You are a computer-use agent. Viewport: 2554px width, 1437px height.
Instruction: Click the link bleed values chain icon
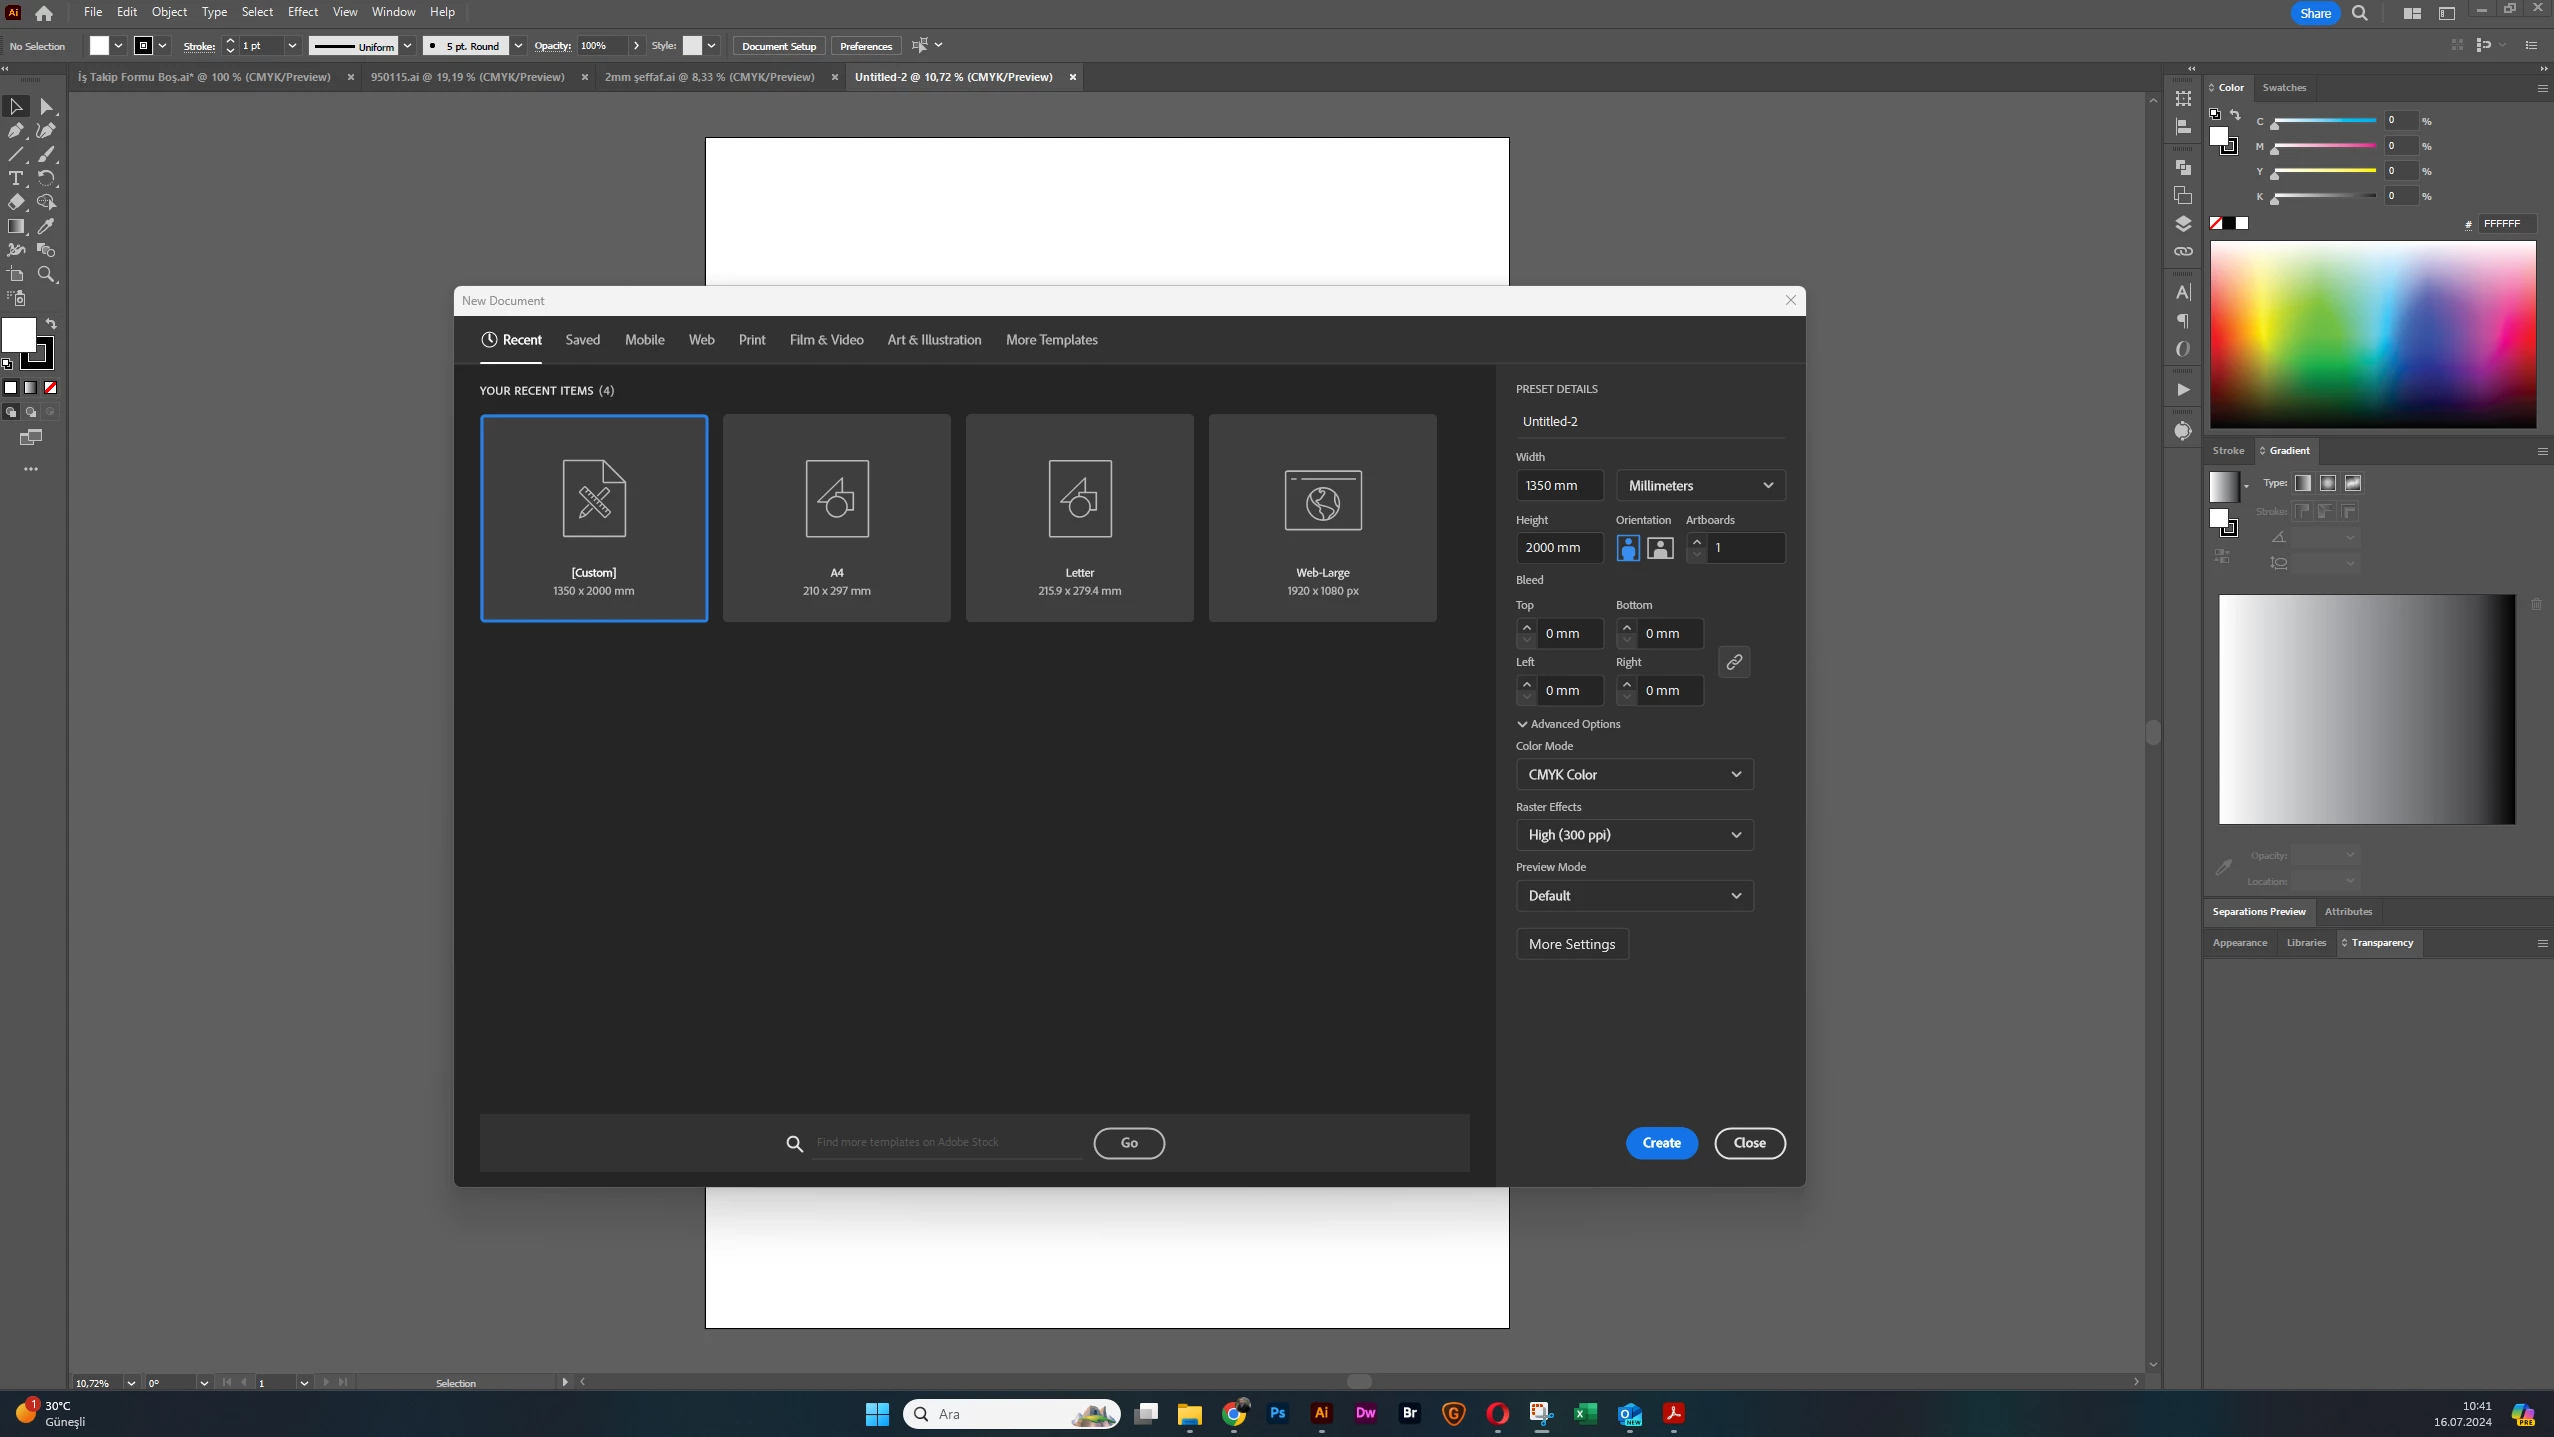coord(1734,662)
